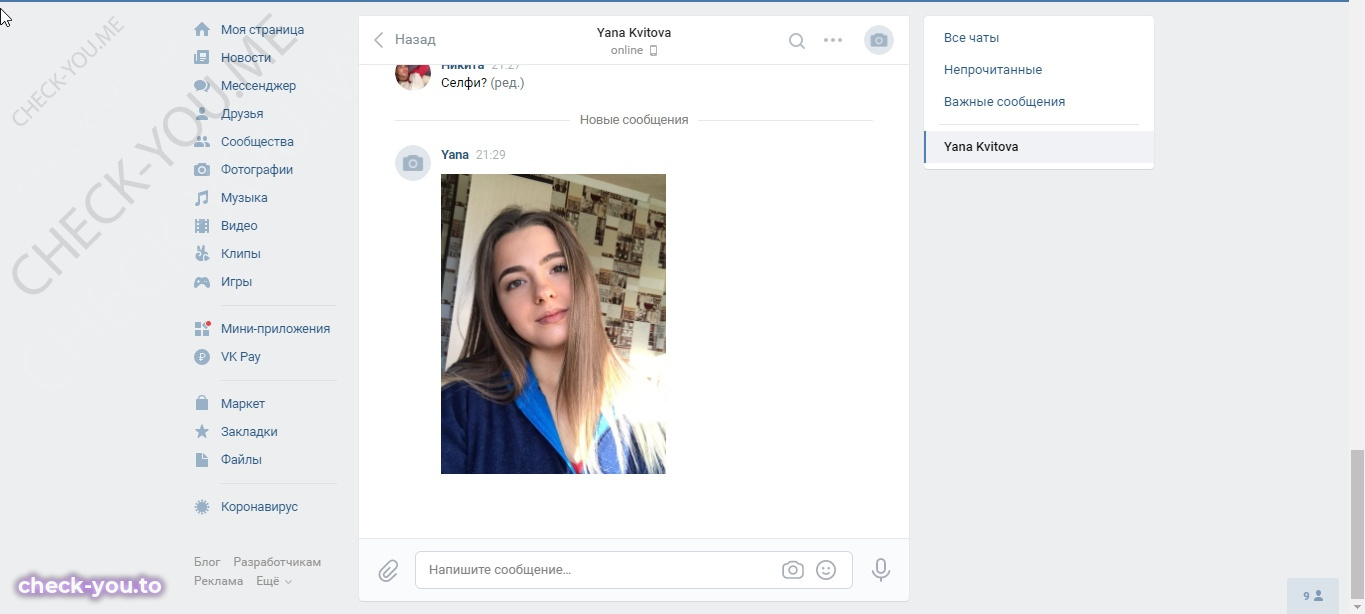The image size is (1365, 614).
Task: Open Моя страница link
Action: (x=263, y=30)
